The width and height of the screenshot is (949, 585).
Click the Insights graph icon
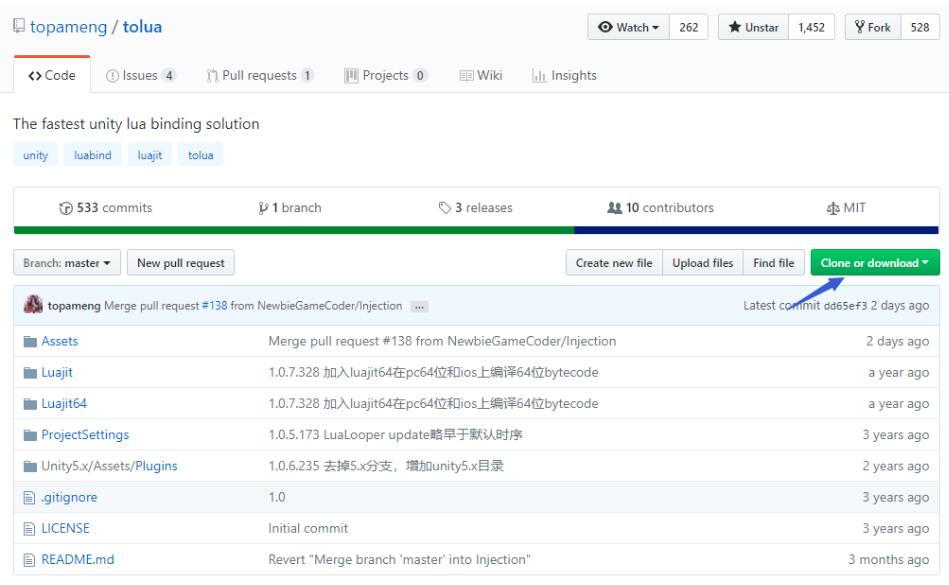pyautogui.click(x=539, y=76)
